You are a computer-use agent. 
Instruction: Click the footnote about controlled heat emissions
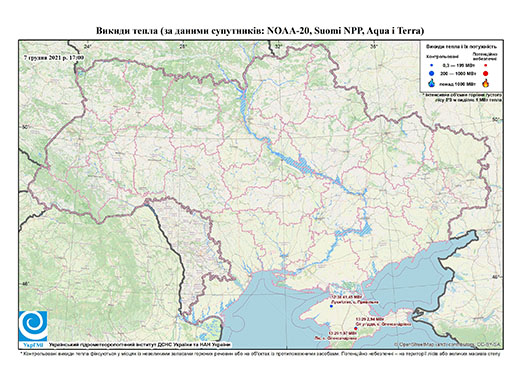point(260,353)
